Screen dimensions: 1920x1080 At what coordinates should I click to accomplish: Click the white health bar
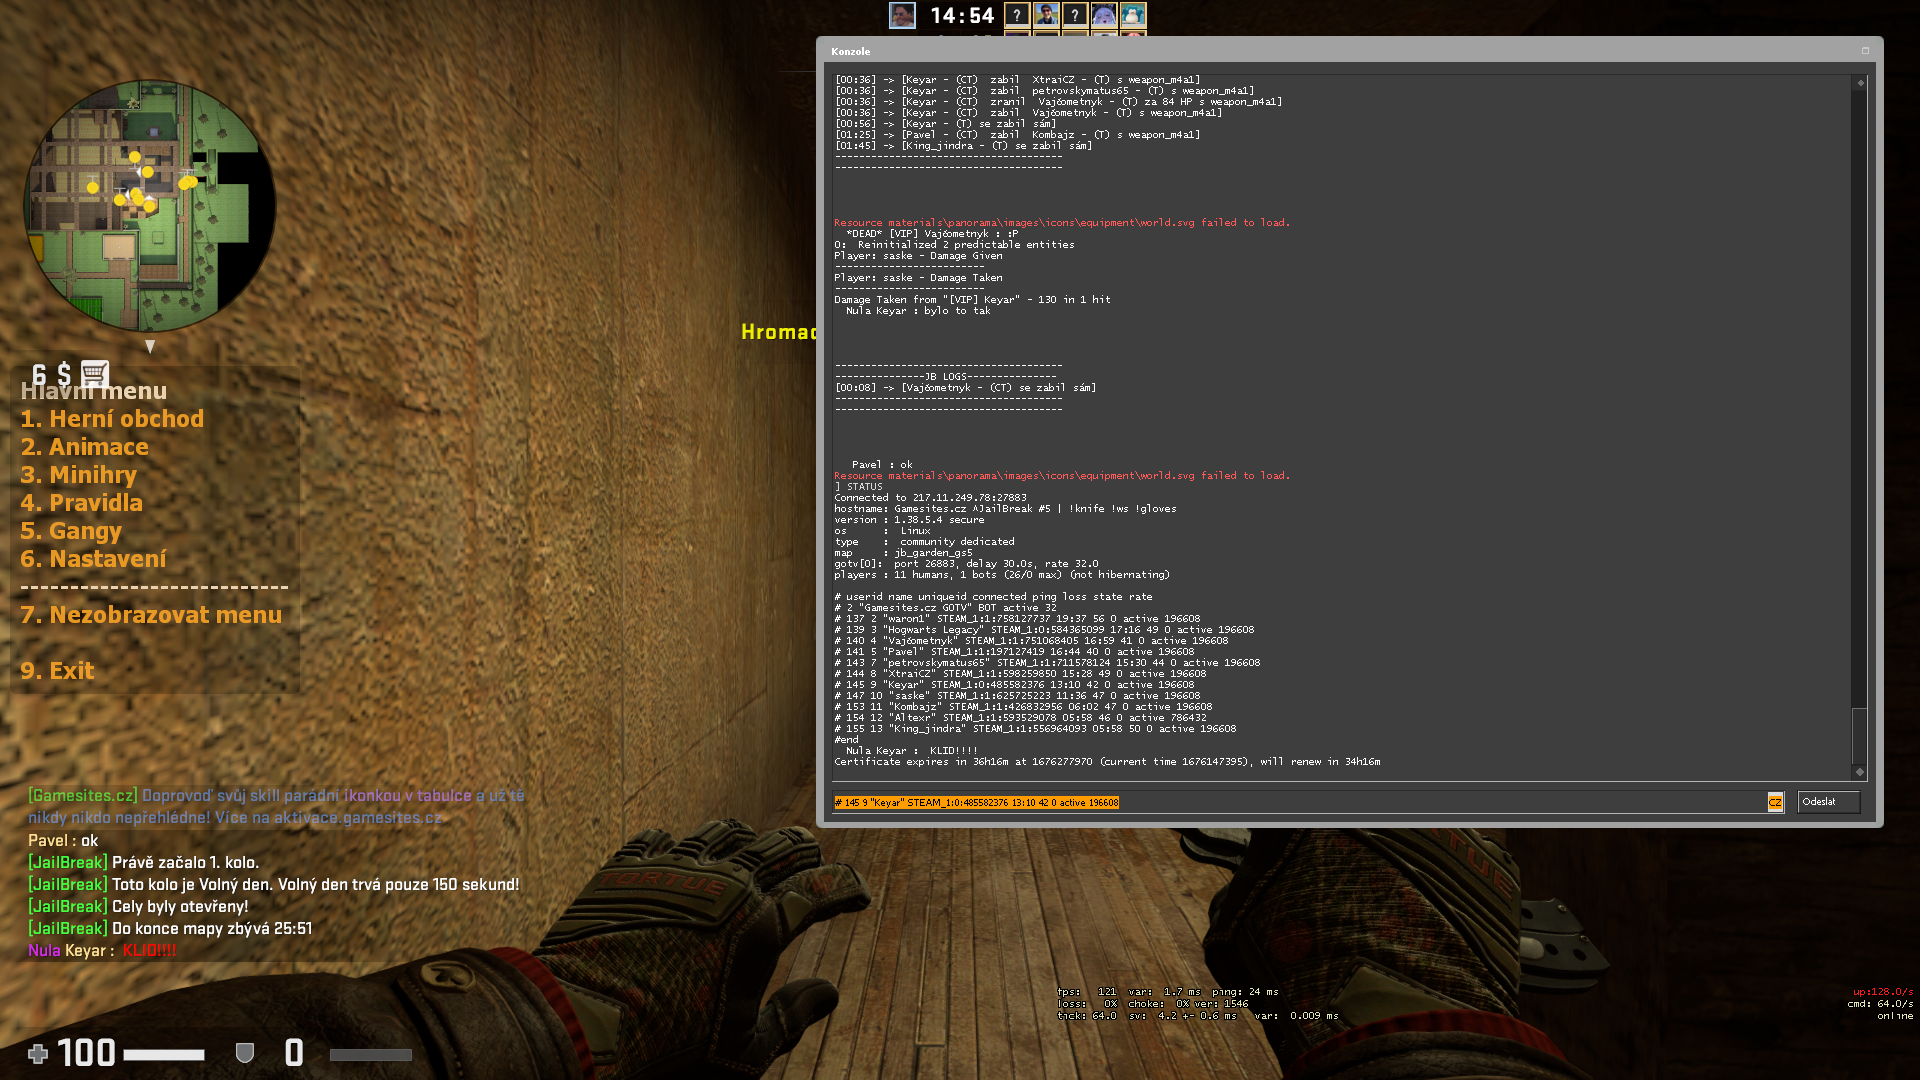pos(164,1055)
